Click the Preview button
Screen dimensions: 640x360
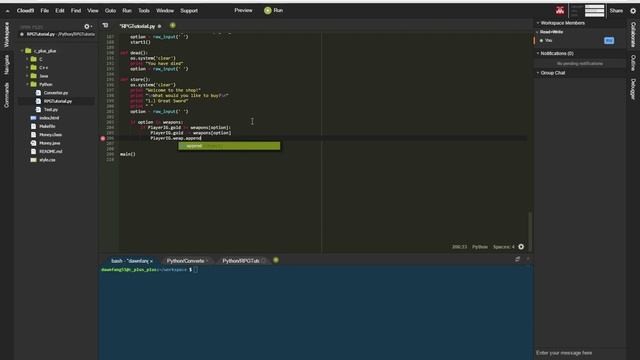(x=243, y=10)
